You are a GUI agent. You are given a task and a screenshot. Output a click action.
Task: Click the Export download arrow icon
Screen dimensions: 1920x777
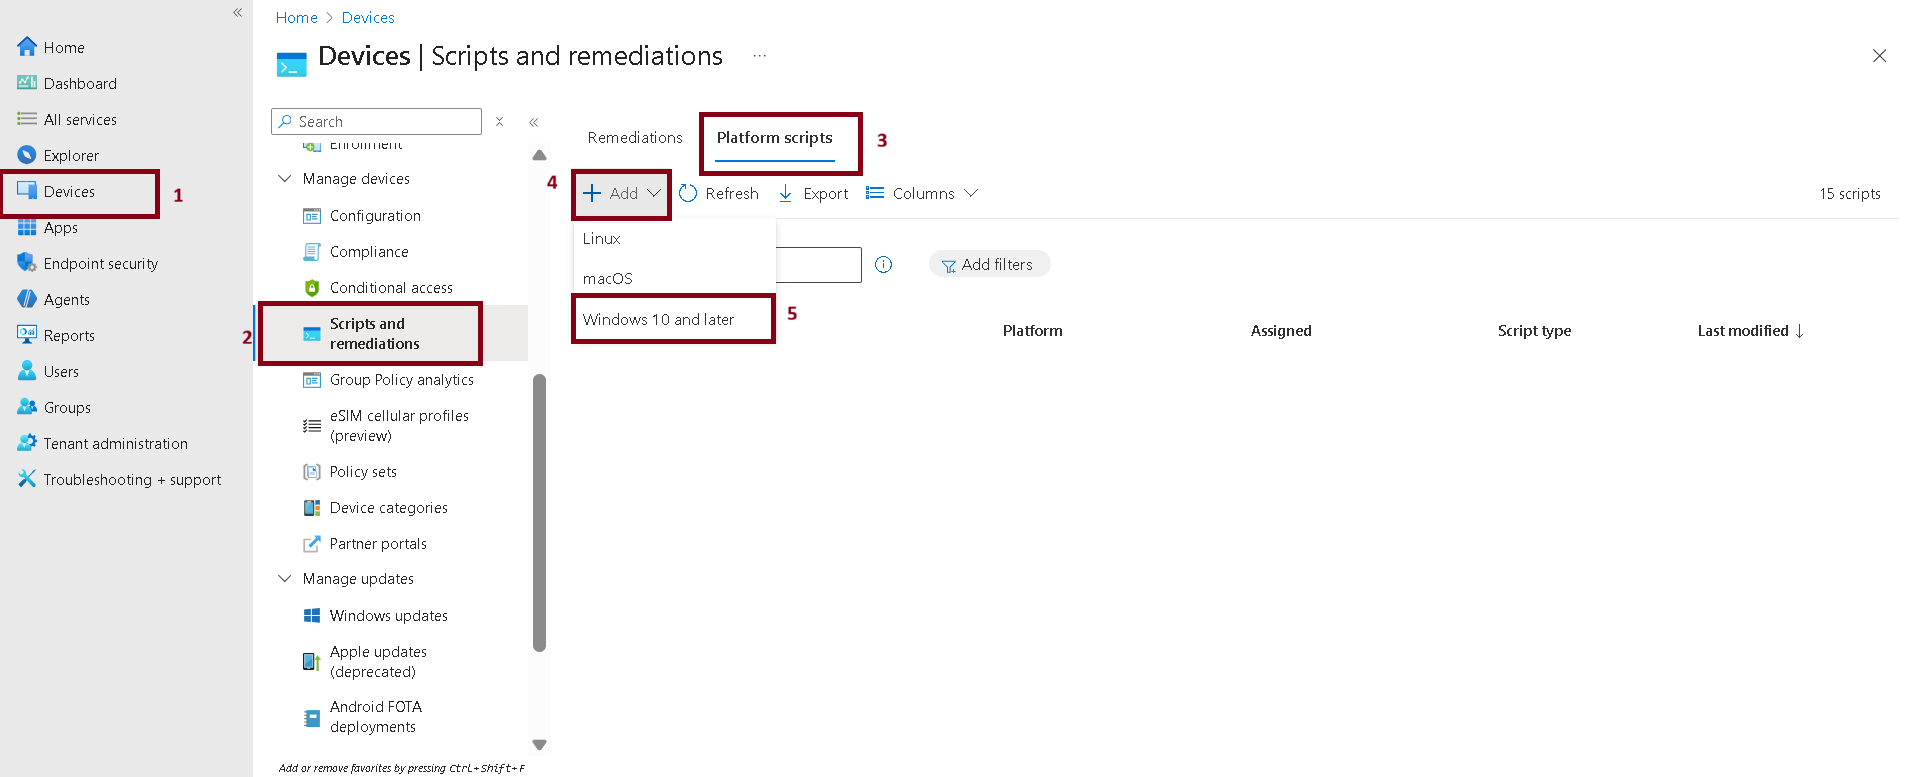(785, 193)
